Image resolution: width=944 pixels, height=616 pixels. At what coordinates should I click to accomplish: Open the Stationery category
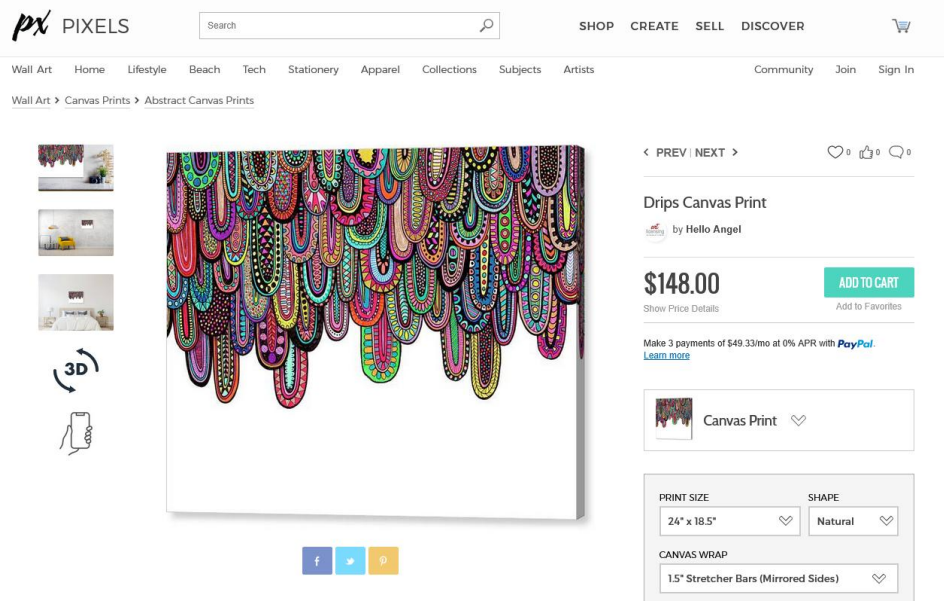point(313,69)
